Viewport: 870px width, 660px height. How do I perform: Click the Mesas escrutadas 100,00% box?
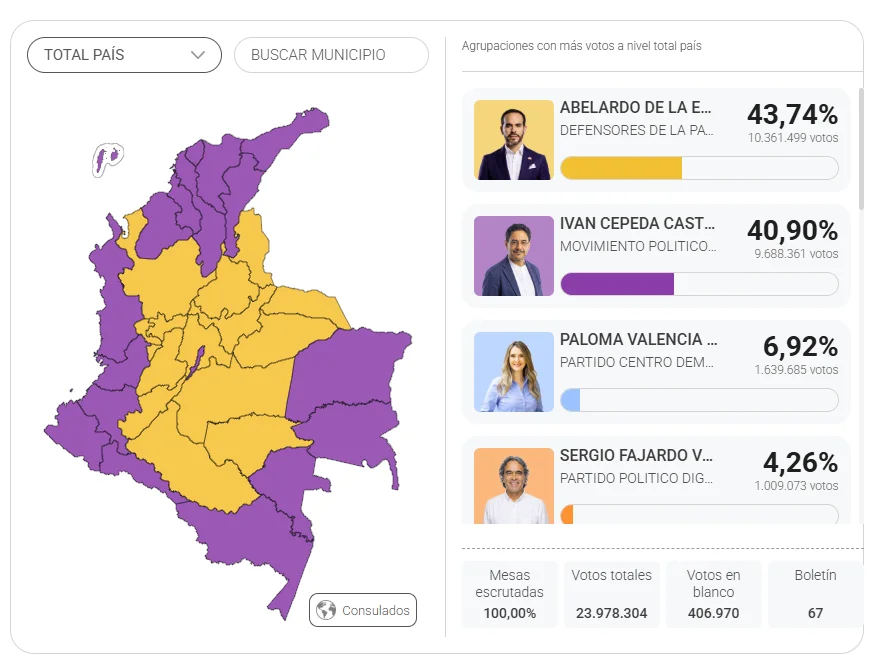[509, 594]
